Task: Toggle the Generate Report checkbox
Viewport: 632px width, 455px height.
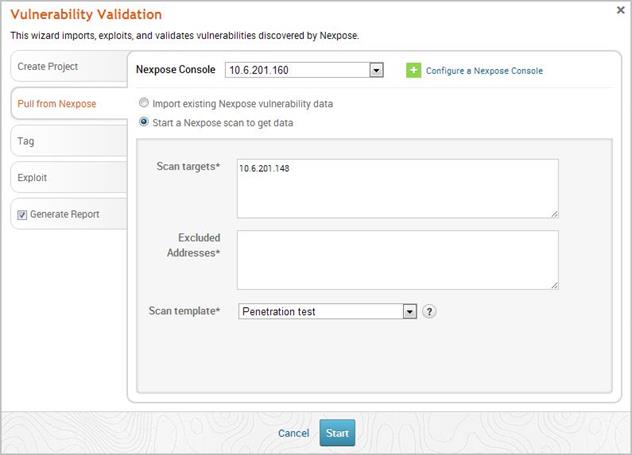Action: click(x=22, y=215)
